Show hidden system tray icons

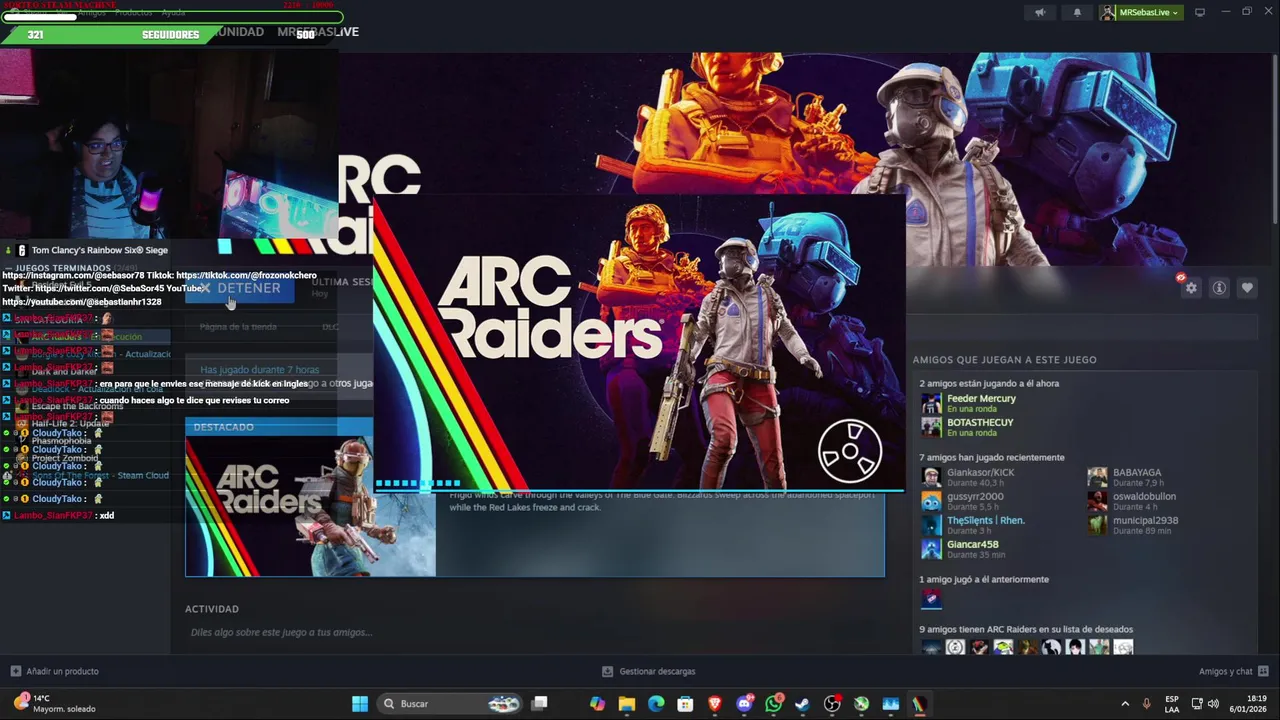point(1125,704)
